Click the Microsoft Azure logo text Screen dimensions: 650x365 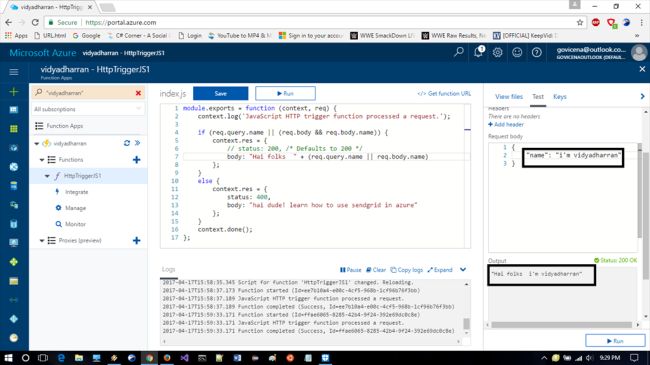(43, 53)
